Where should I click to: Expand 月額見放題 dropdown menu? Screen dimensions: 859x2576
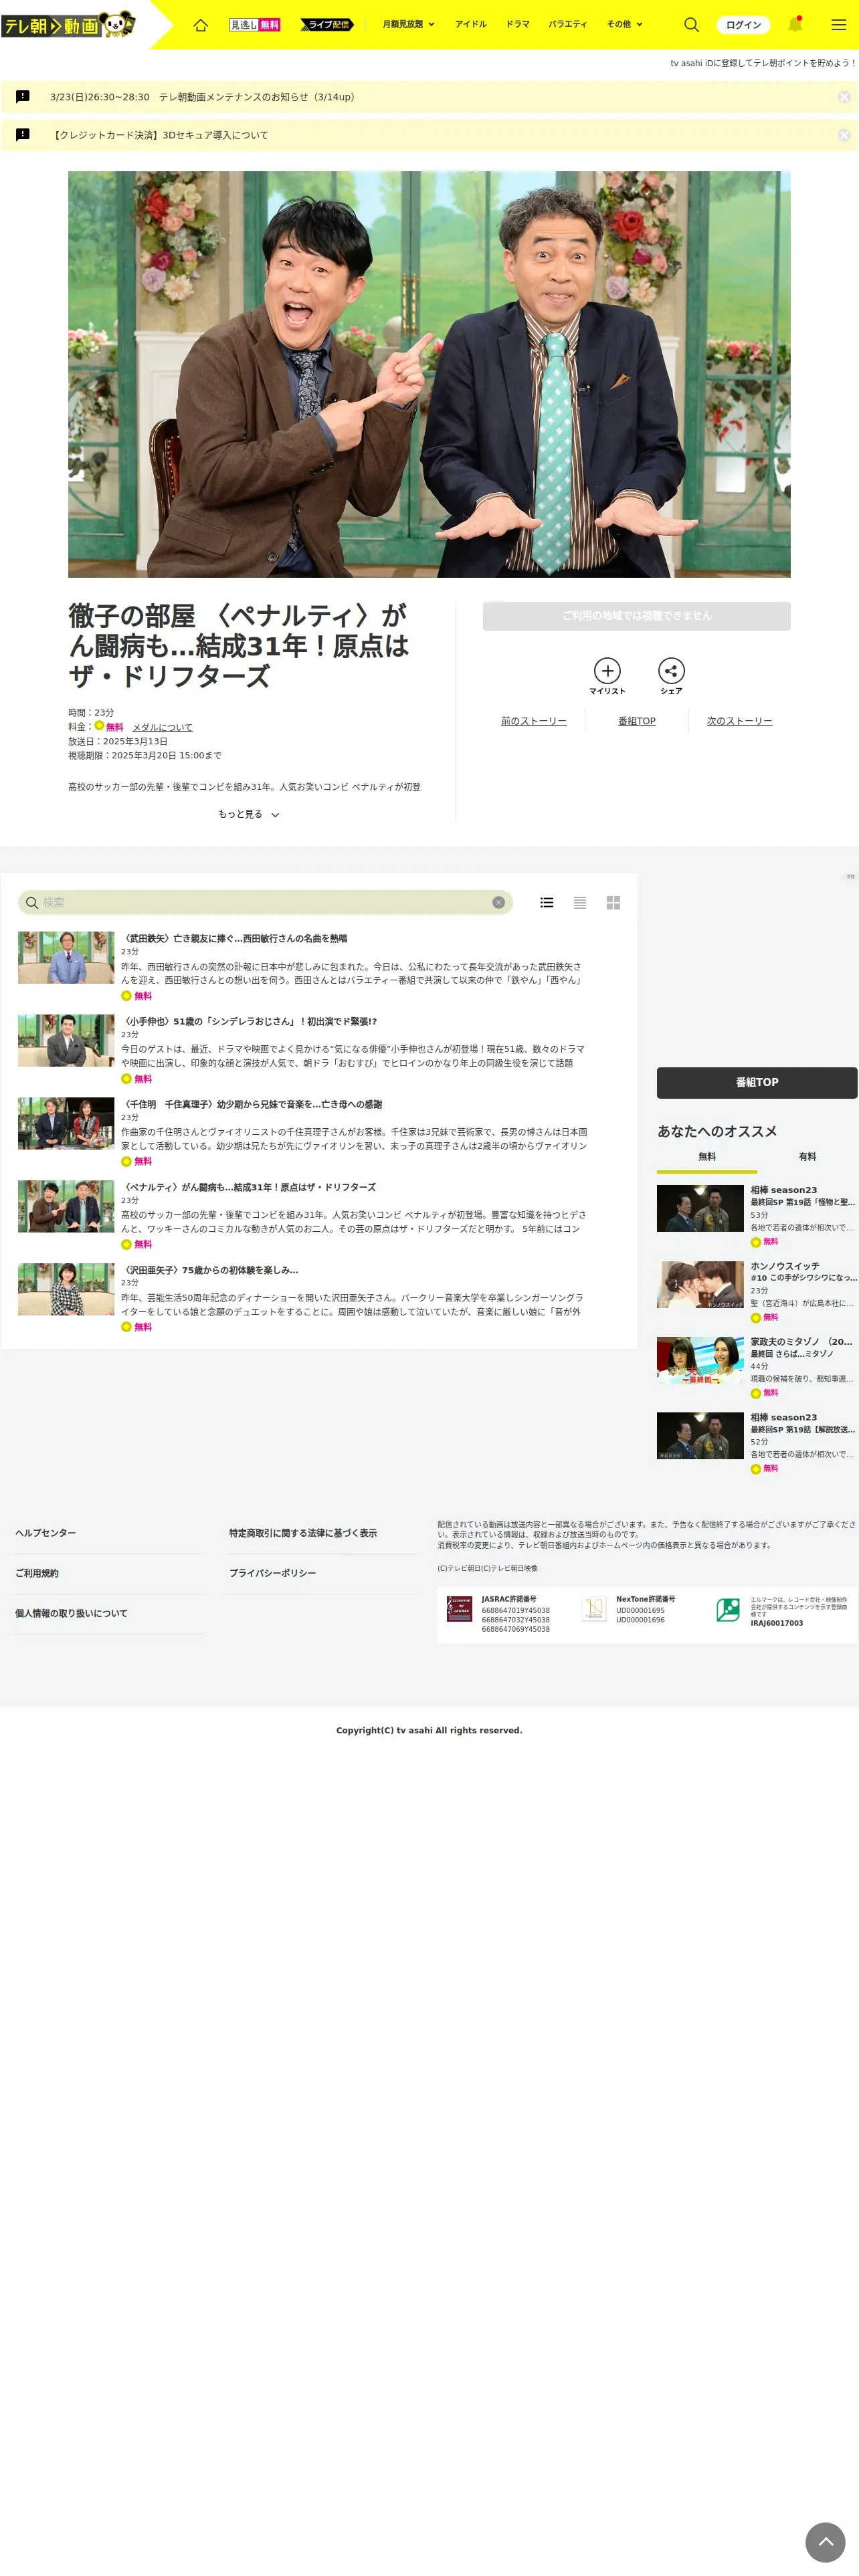408,25
